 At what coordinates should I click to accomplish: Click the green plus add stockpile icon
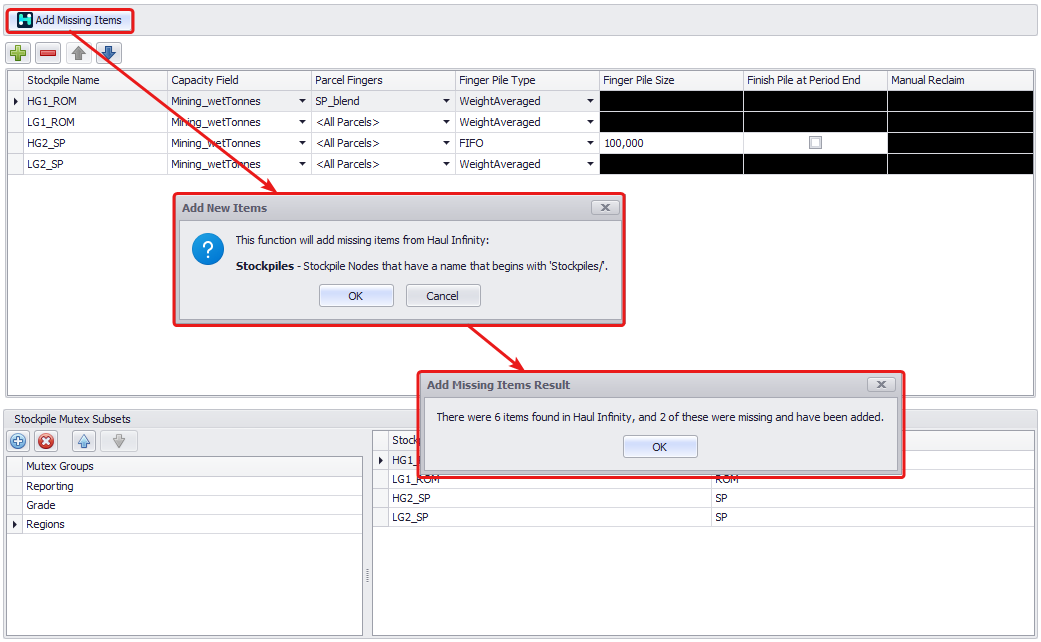(x=18, y=53)
